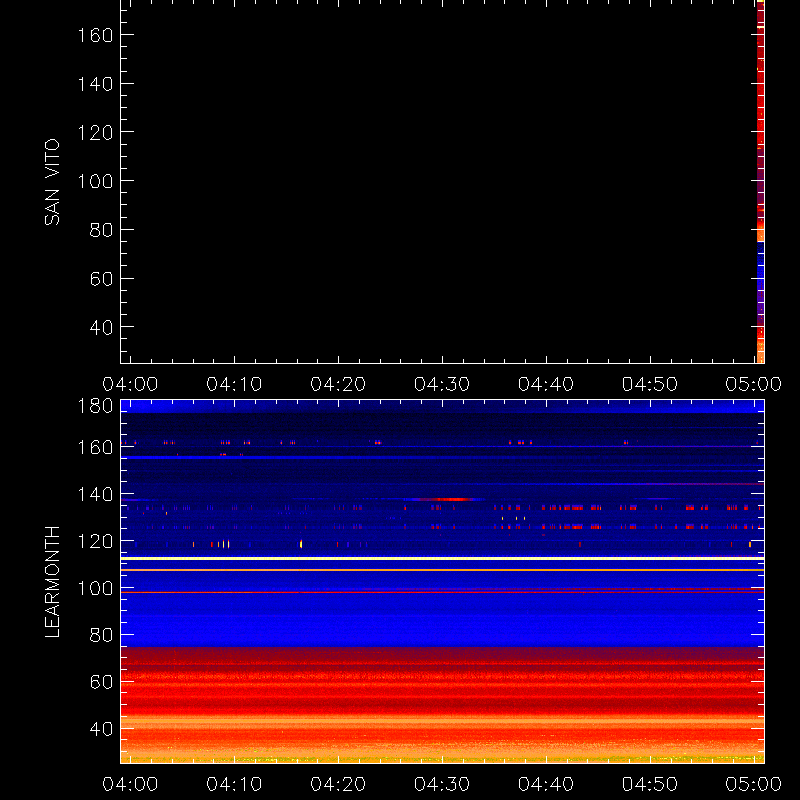Select the 120 tick label on the San Vito axis
This screenshot has height=800, width=800.
click(x=95, y=133)
